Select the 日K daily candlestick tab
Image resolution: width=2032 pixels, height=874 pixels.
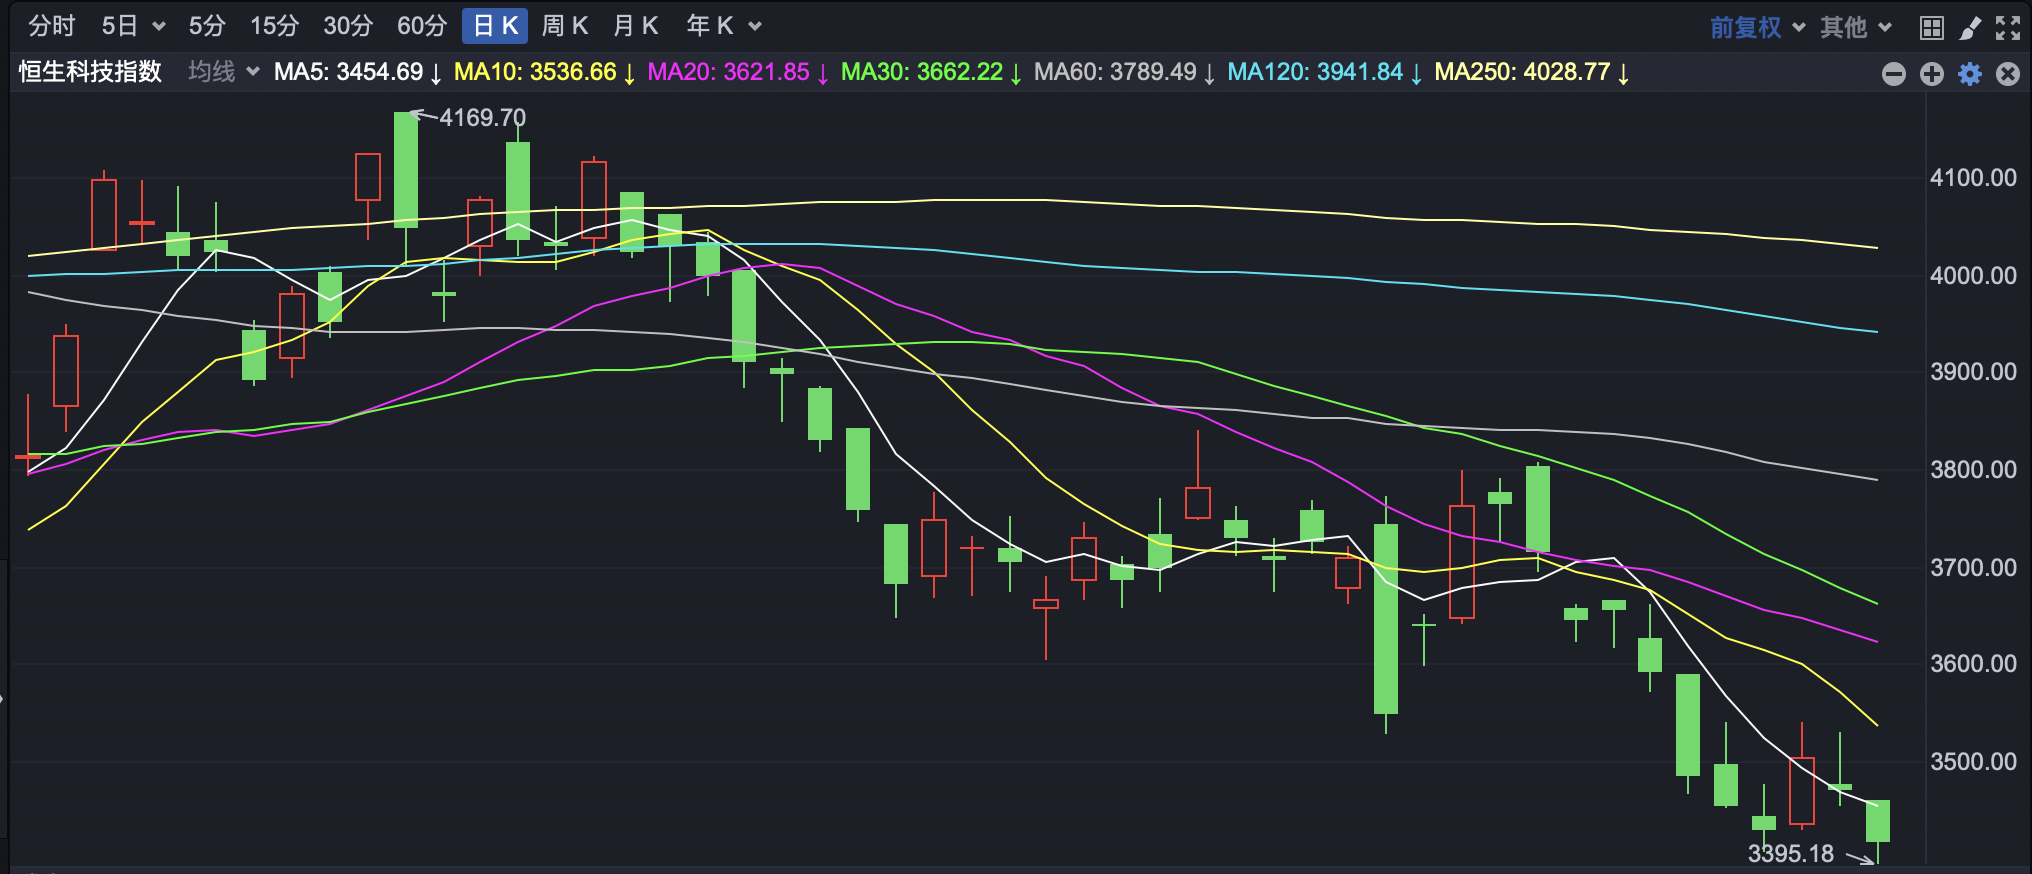(495, 26)
